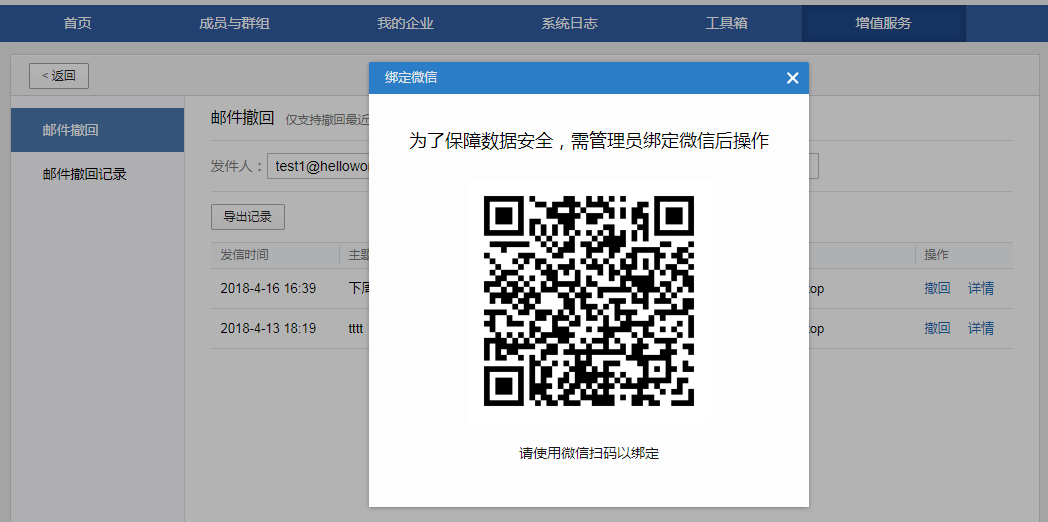Open 详情 for the 2018-4-16 email
Screen dimensions: 1048x522
[x=980, y=289]
